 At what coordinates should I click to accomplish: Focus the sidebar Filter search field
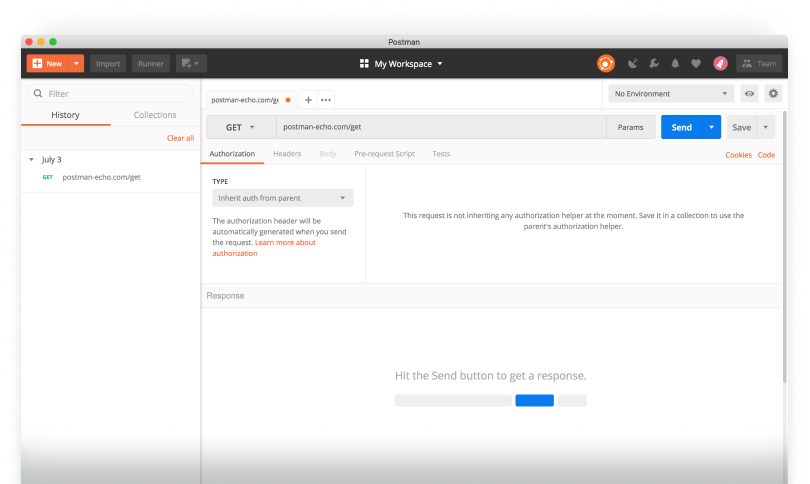[x=111, y=93]
